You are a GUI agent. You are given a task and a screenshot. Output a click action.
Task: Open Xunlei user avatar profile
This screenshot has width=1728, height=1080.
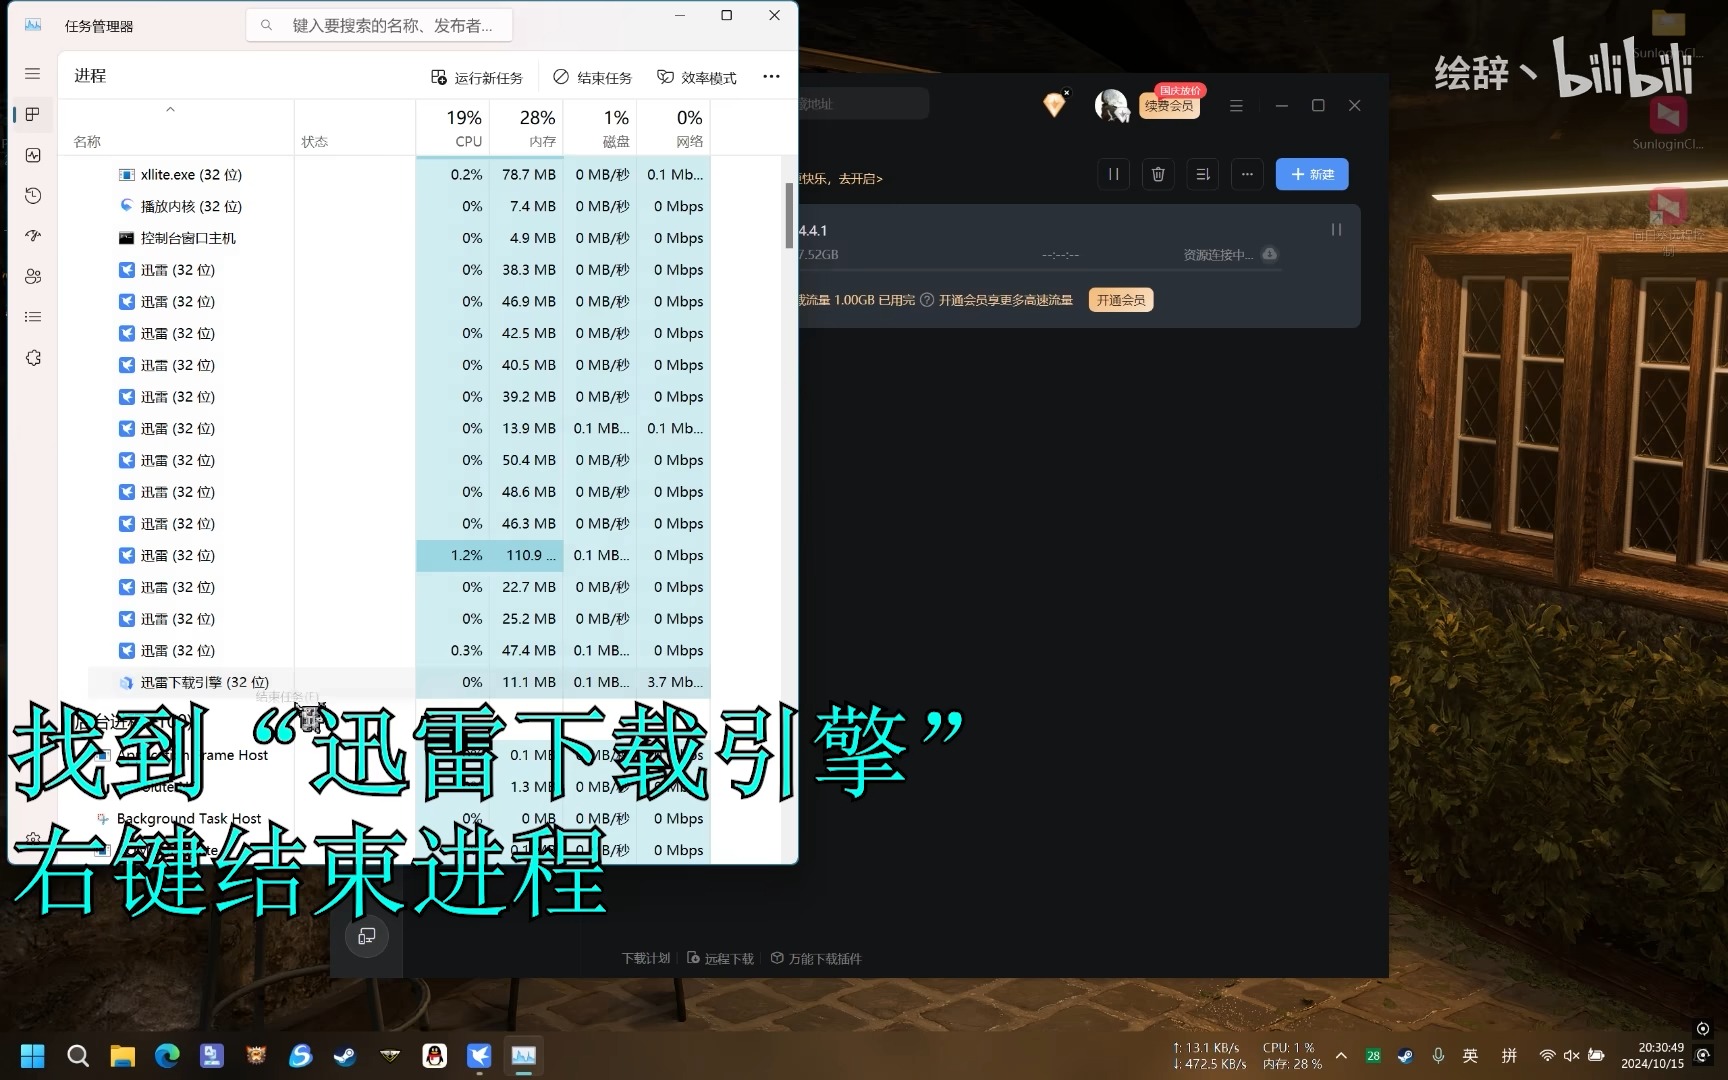[x=1111, y=104]
